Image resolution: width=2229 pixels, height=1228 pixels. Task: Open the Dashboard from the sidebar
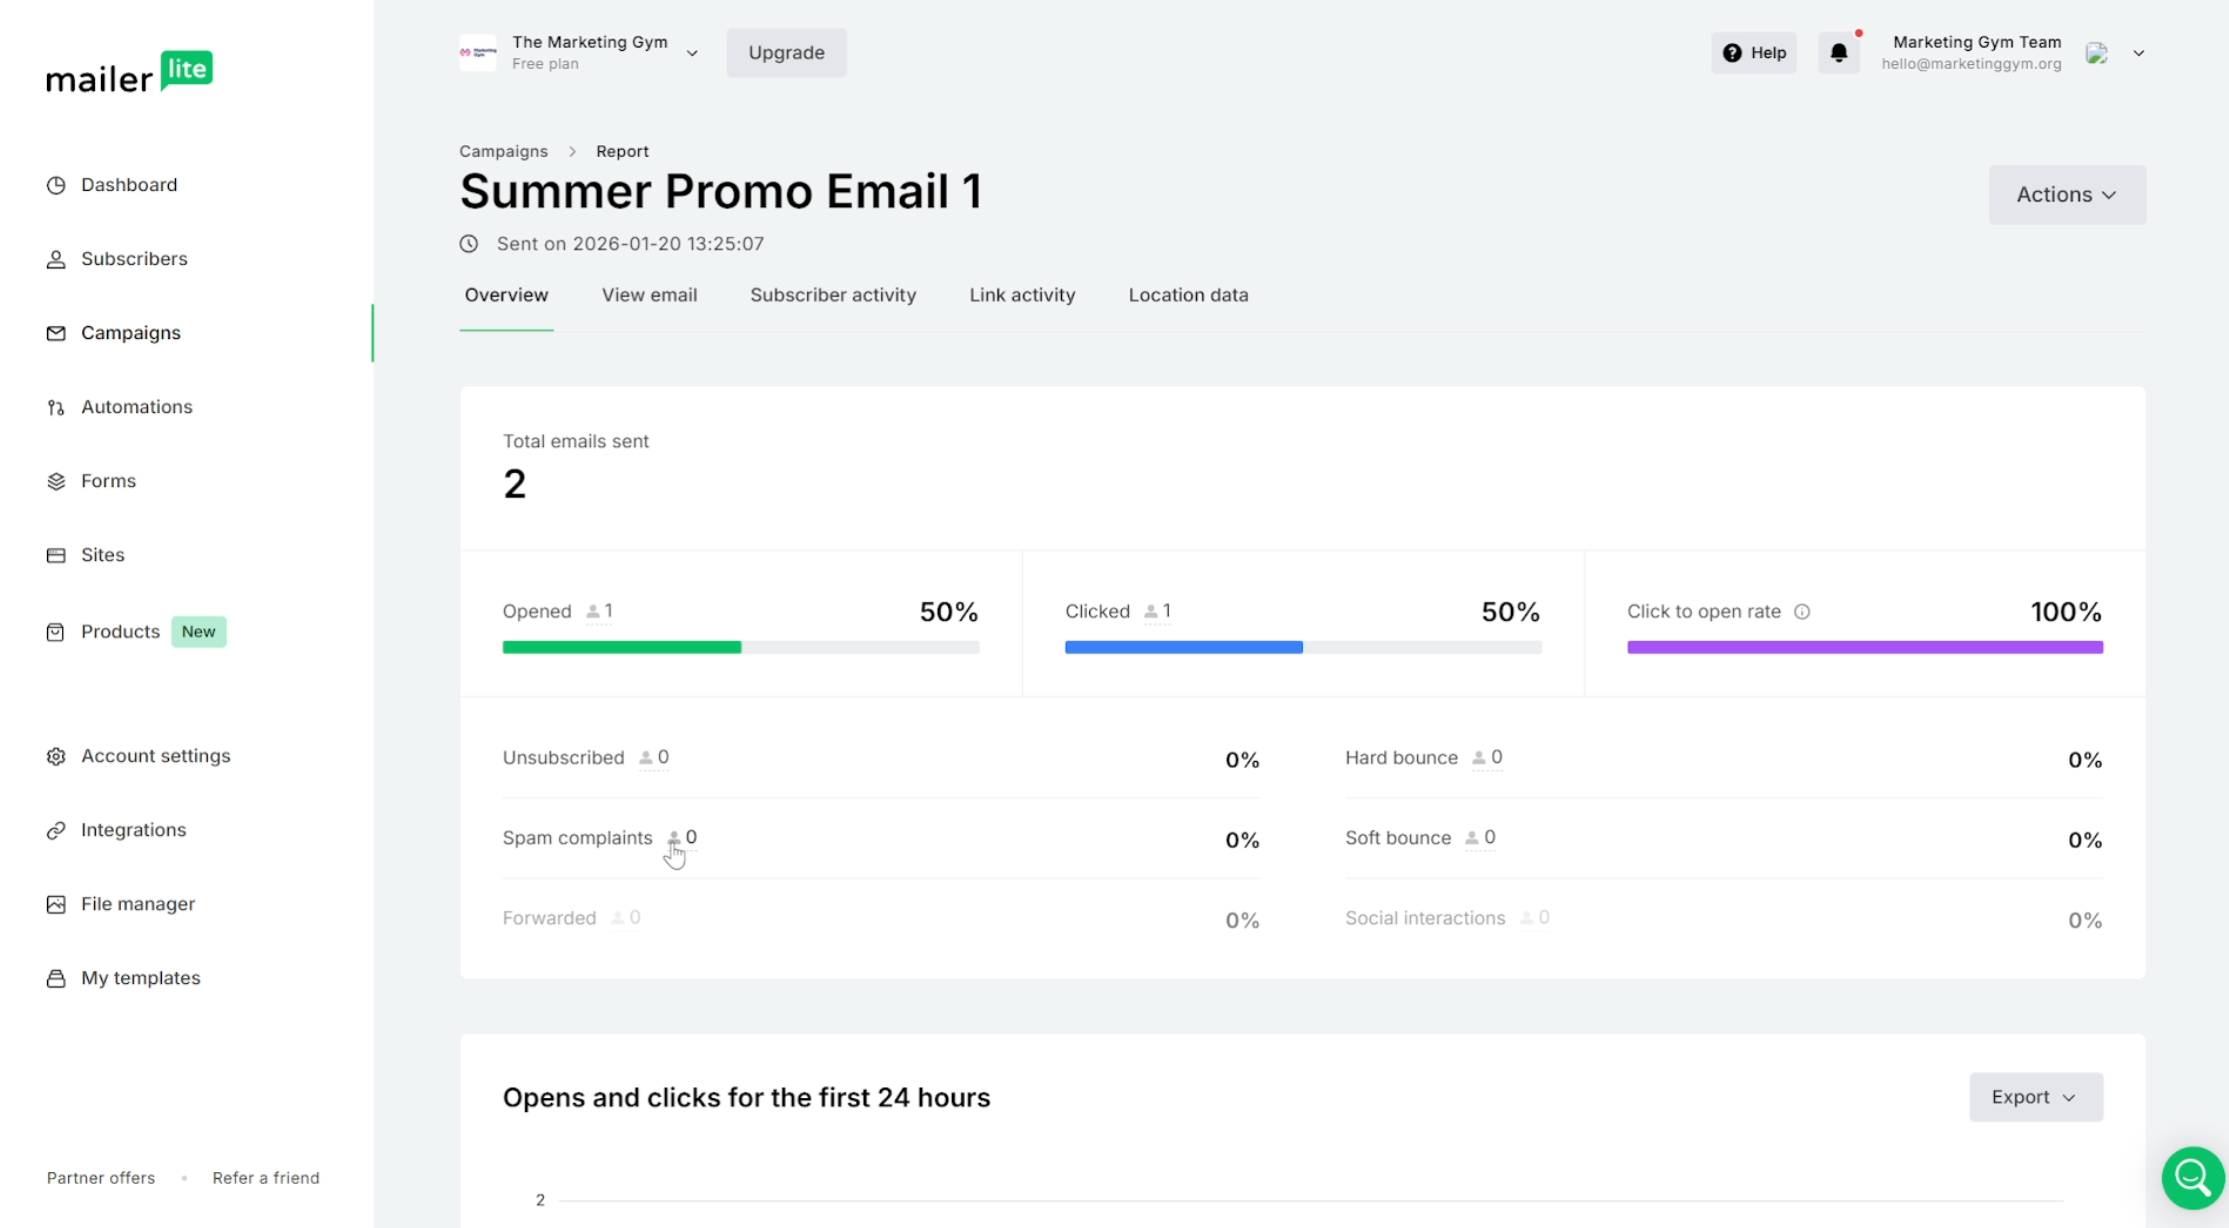click(55, 185)
